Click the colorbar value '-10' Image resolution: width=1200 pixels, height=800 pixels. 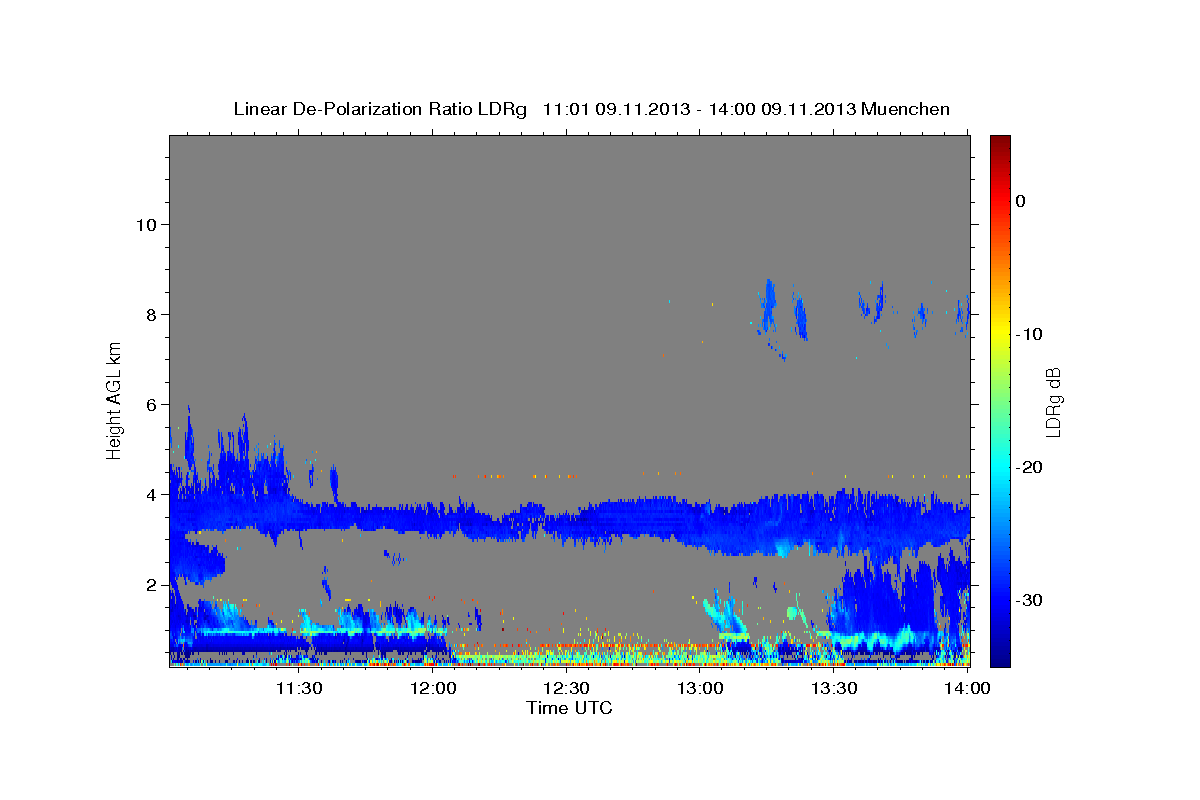(1030, 334)
